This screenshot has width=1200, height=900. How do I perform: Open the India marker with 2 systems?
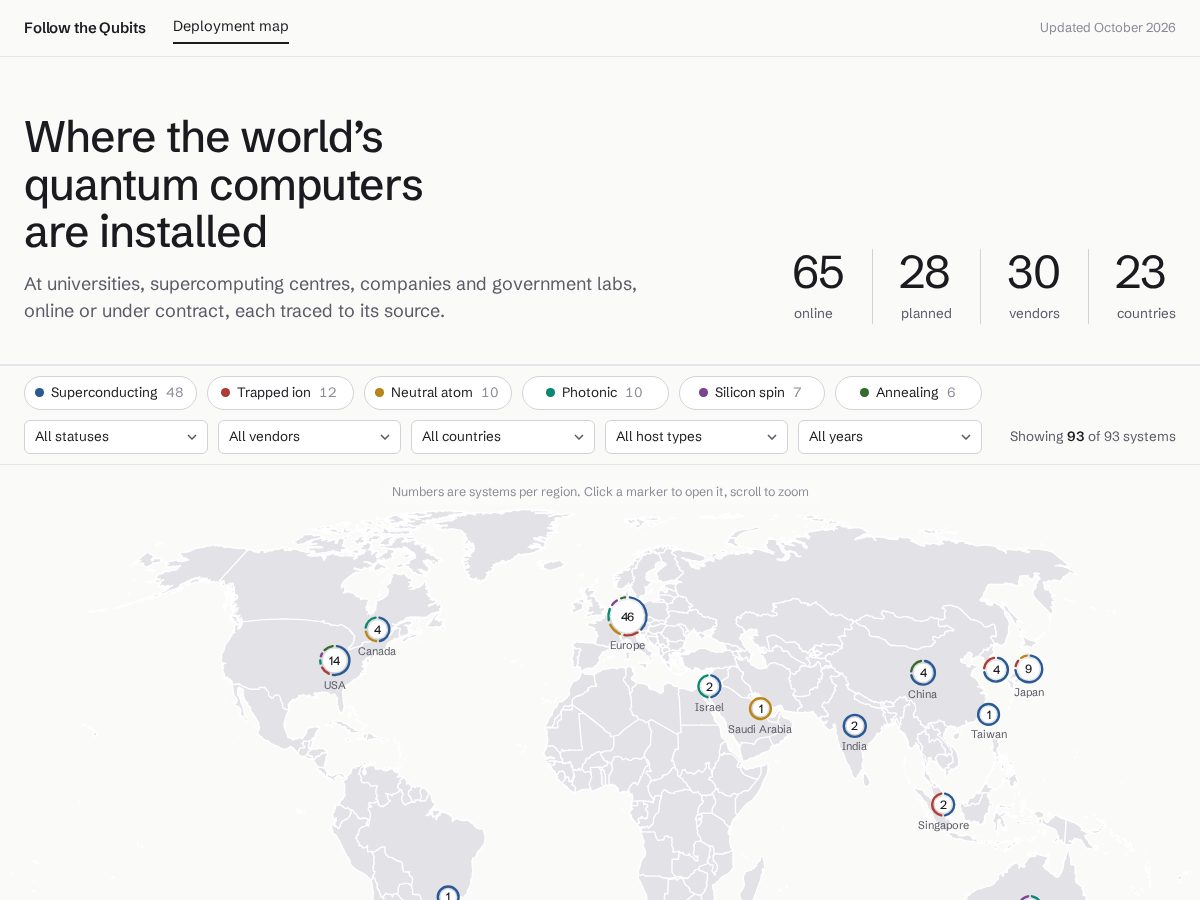pyautogui.click(x=854, y=726)
